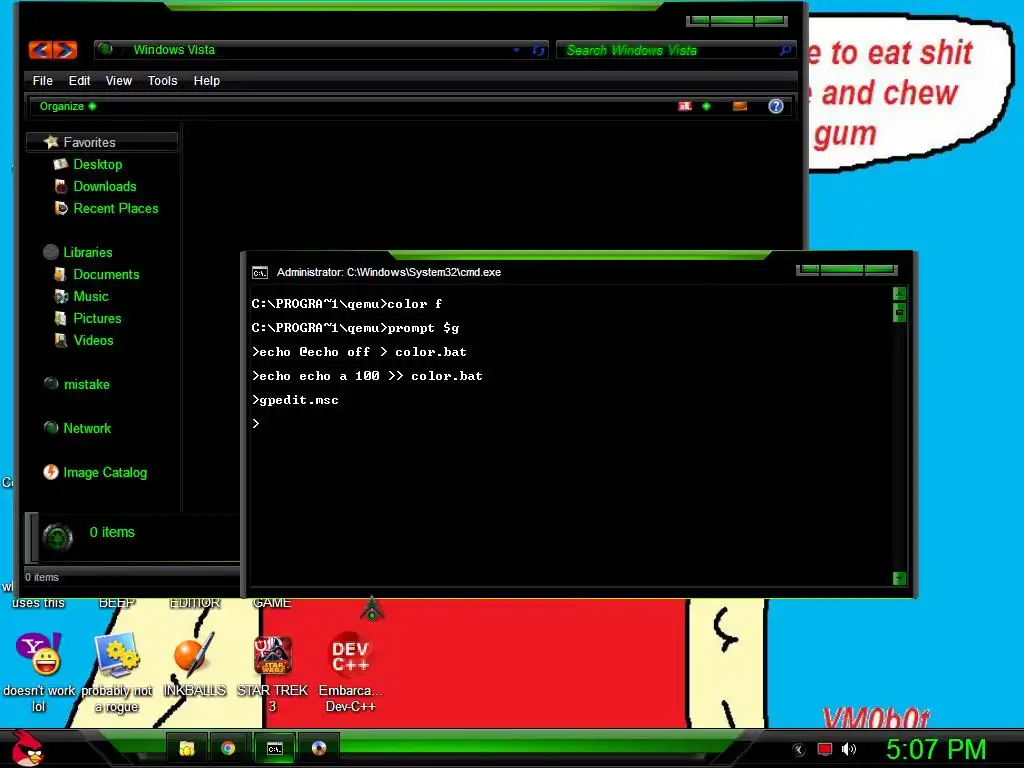Open Pictures library
The height and width of the screenshot is (768, 1024).
click(x=97, y=319)
